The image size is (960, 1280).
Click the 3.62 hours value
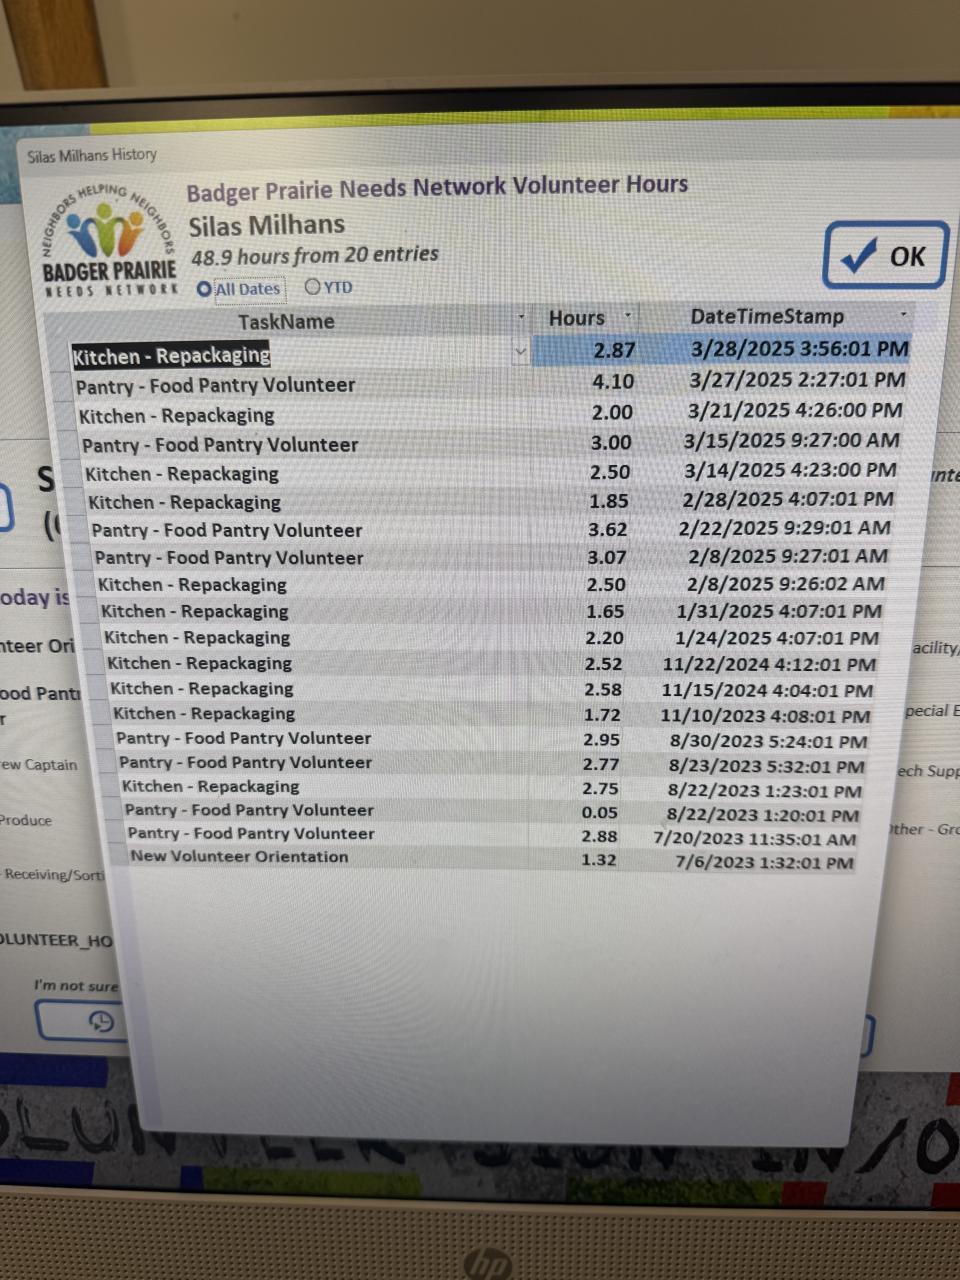point(607,529)
